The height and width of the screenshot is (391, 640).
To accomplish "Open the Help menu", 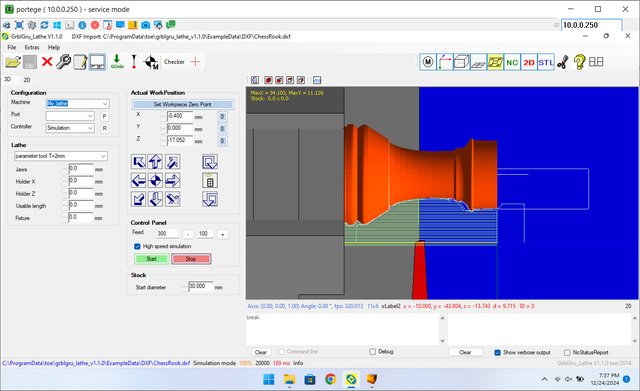I will pos(54,47).
